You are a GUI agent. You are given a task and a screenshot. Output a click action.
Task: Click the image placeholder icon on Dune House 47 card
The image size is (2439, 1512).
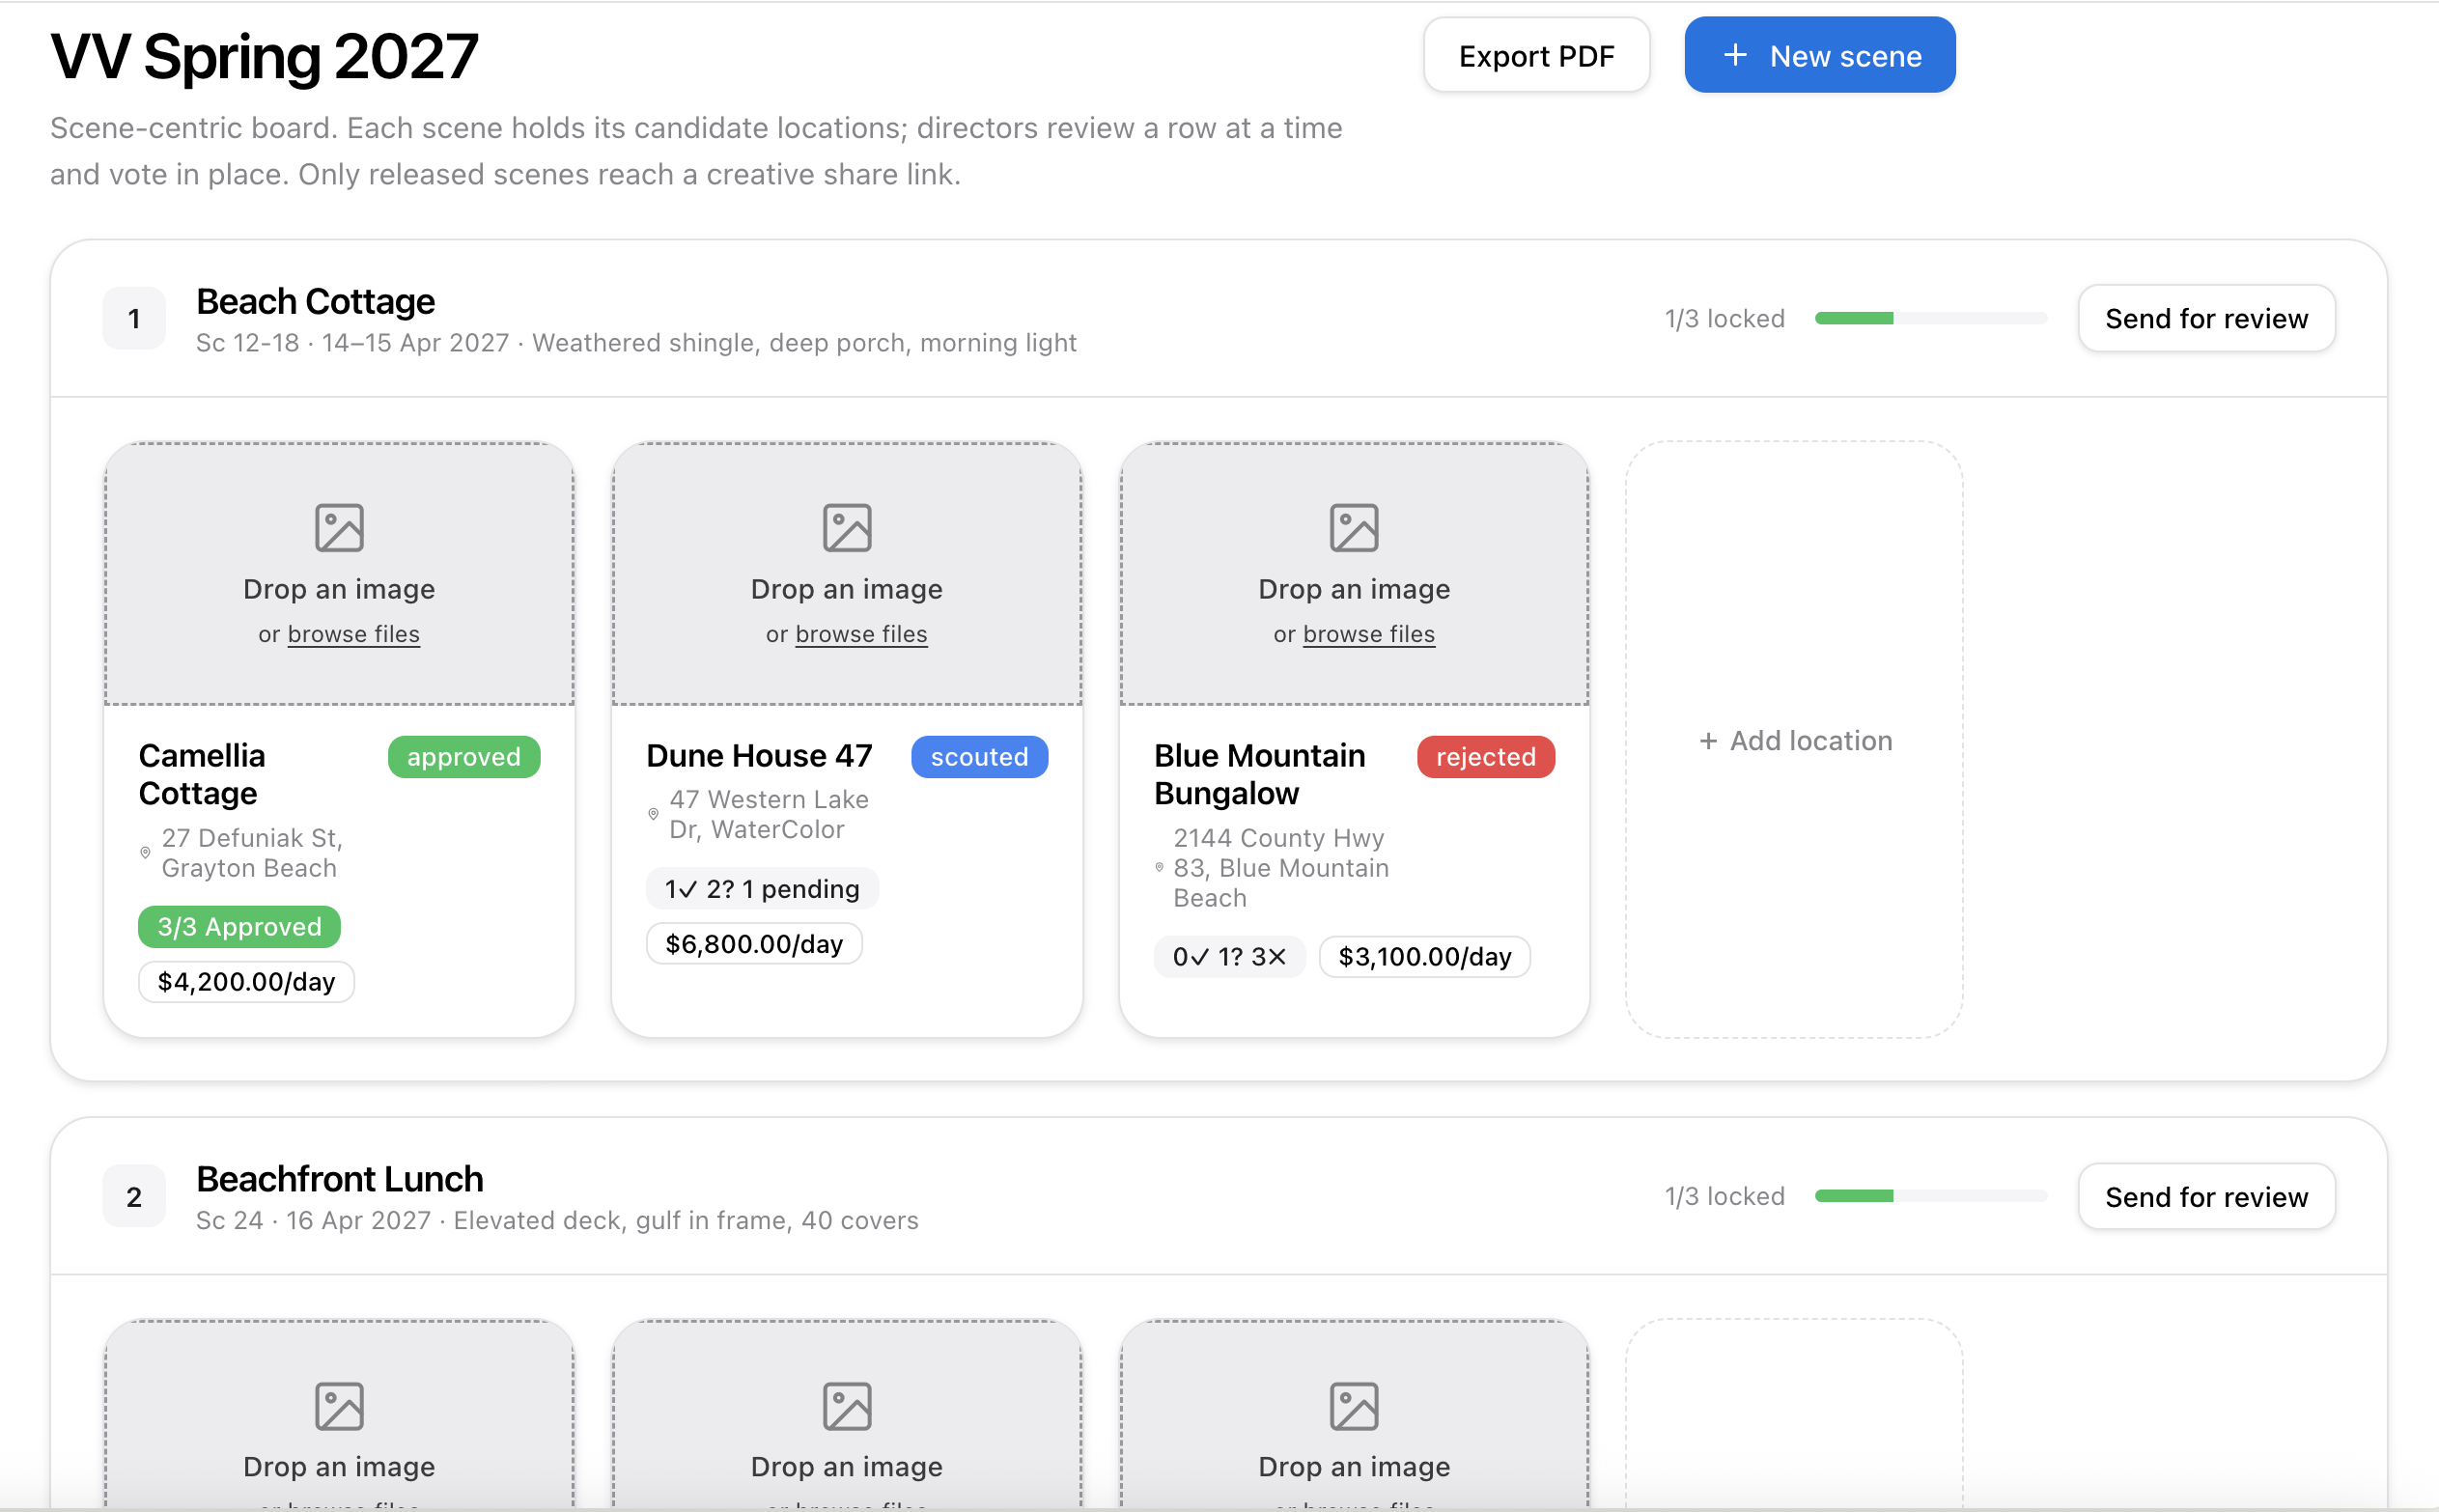[x=847, y=528]
